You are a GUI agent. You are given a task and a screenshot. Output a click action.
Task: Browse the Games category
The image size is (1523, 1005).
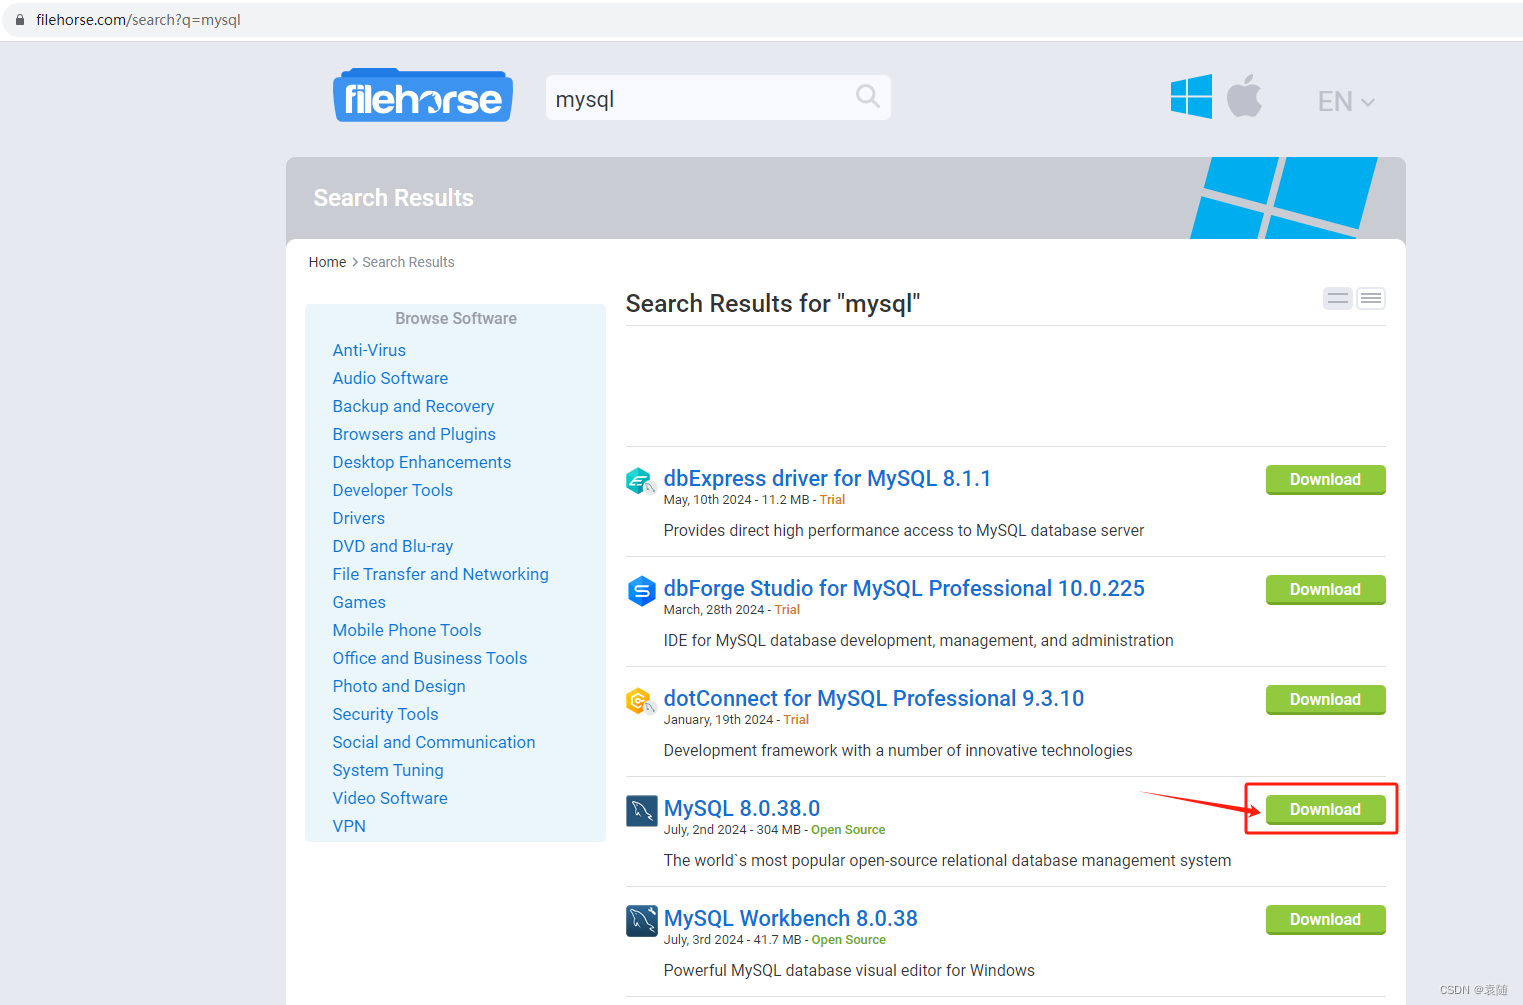(359, 602)
